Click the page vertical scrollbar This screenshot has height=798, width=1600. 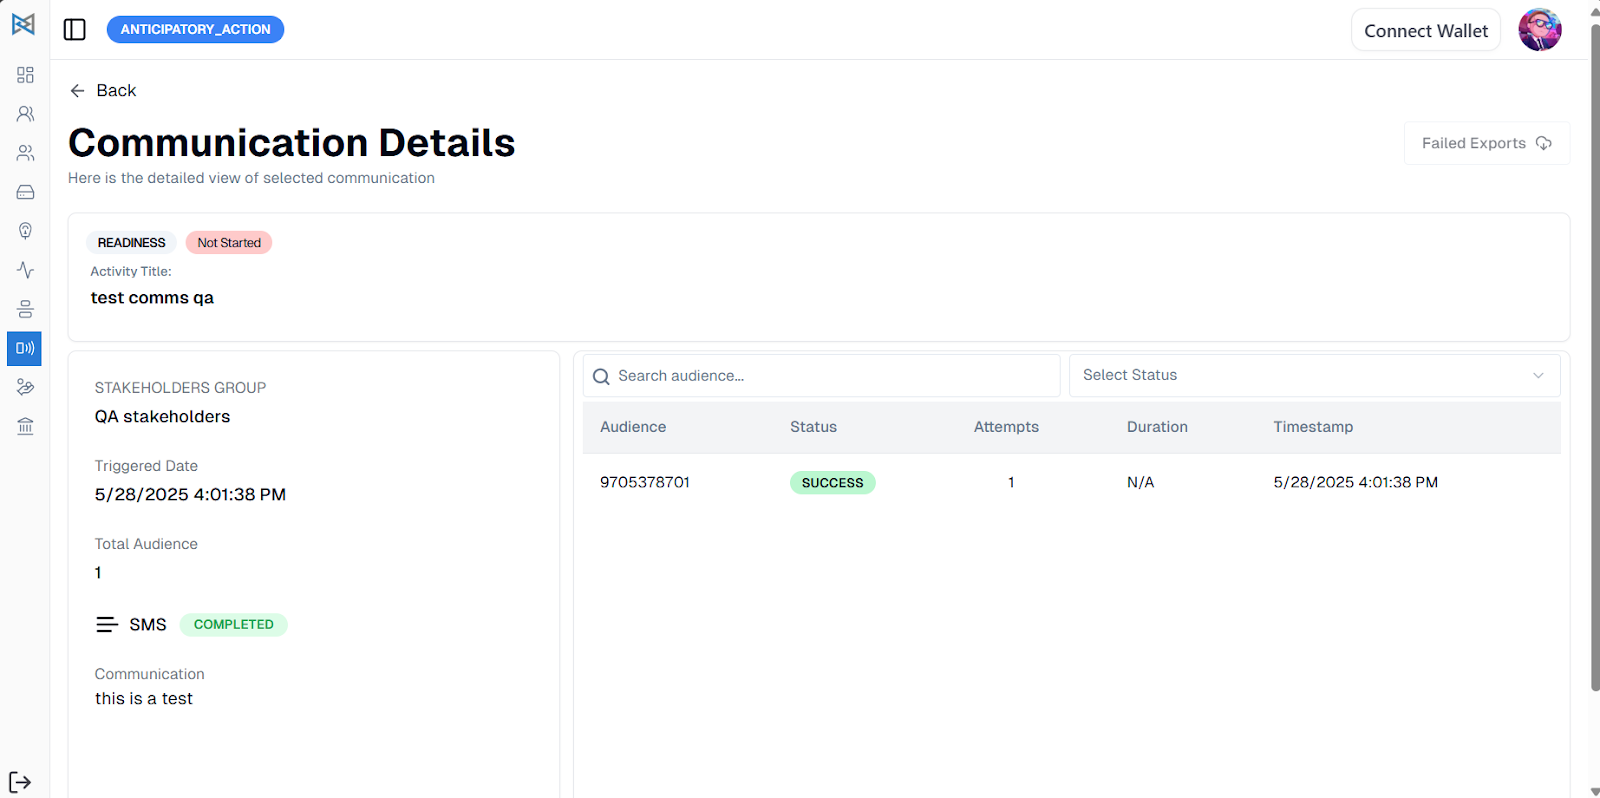1594,360
